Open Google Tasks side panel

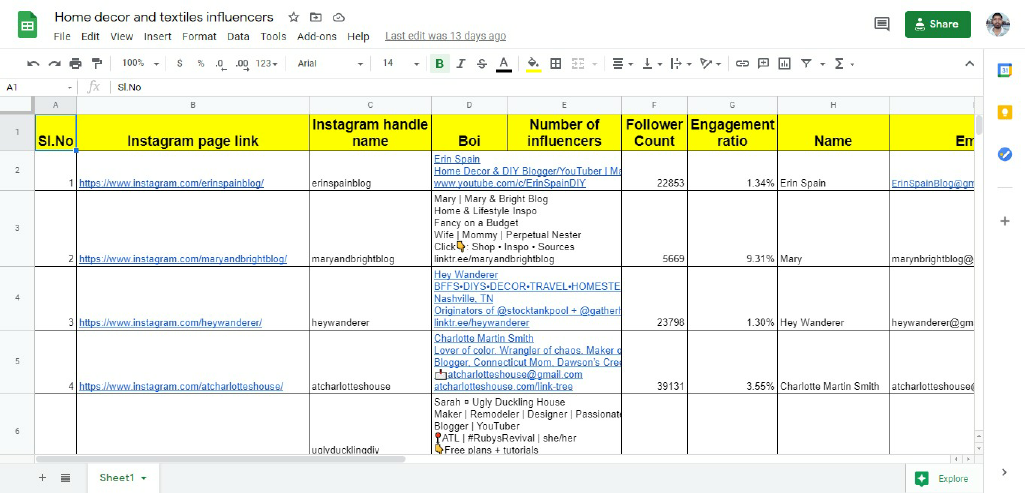coord(1005,154)
